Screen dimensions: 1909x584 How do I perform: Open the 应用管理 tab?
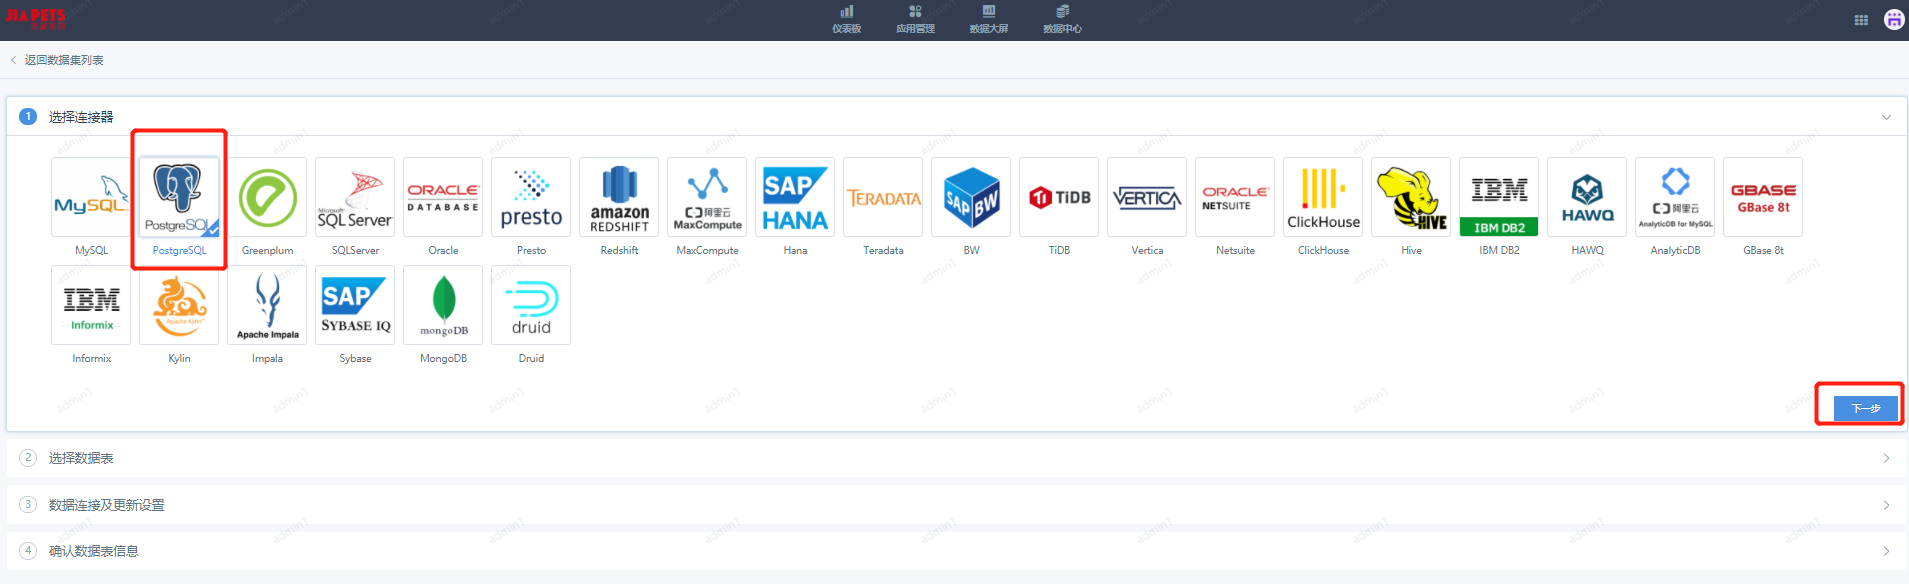click(915, 19)
